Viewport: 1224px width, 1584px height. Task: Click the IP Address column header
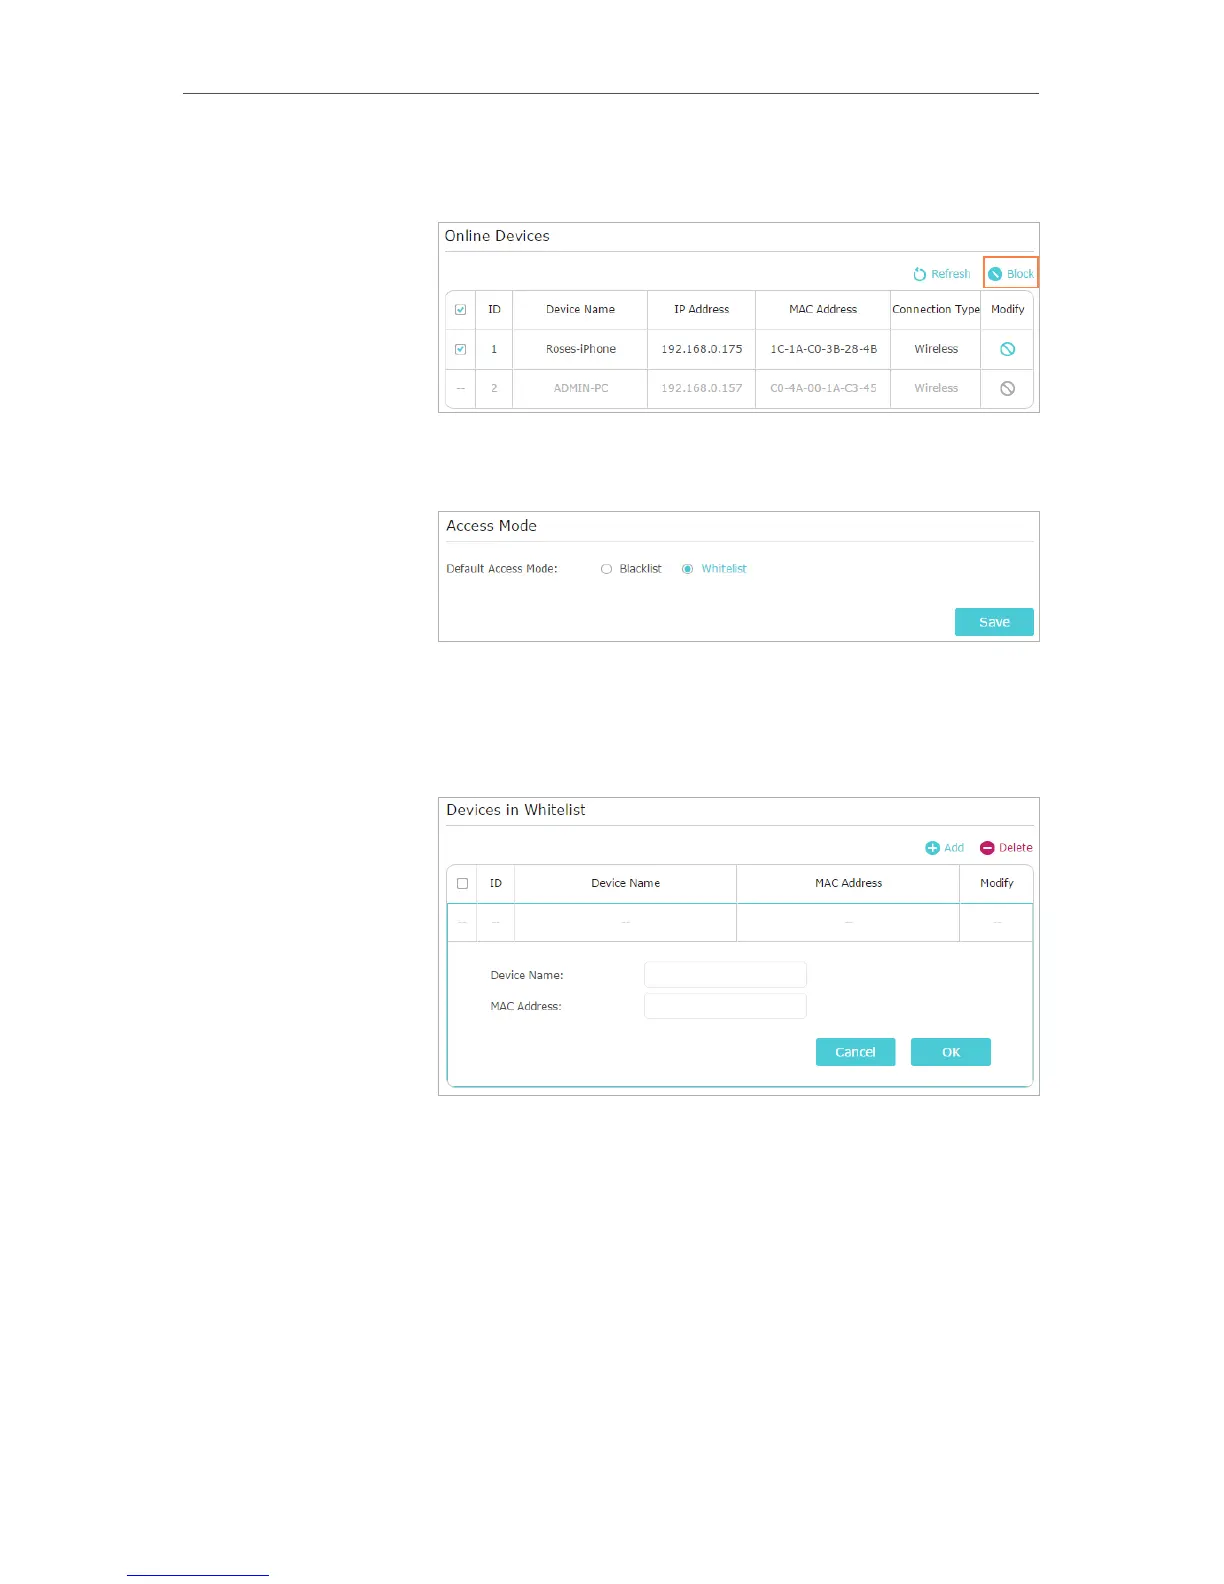[702, 310]
